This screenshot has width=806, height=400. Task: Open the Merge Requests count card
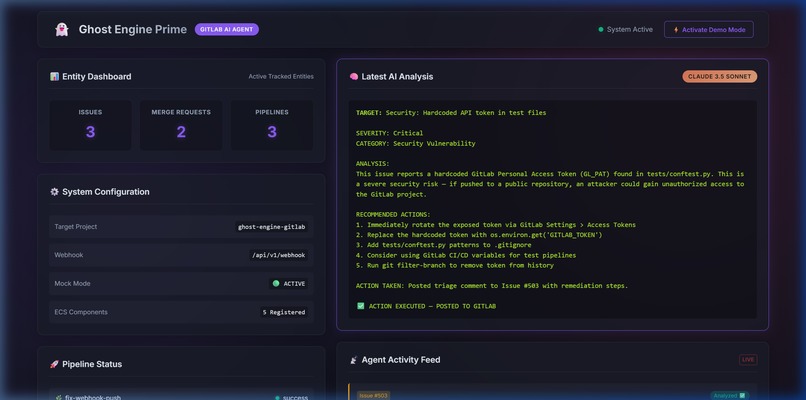(x=181, y=125)
